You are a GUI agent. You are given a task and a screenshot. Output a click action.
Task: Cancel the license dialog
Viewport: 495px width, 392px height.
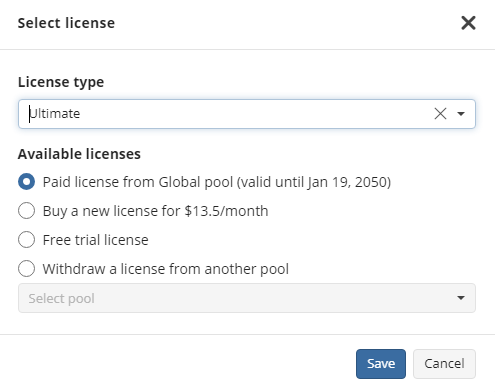coord(444,364)
